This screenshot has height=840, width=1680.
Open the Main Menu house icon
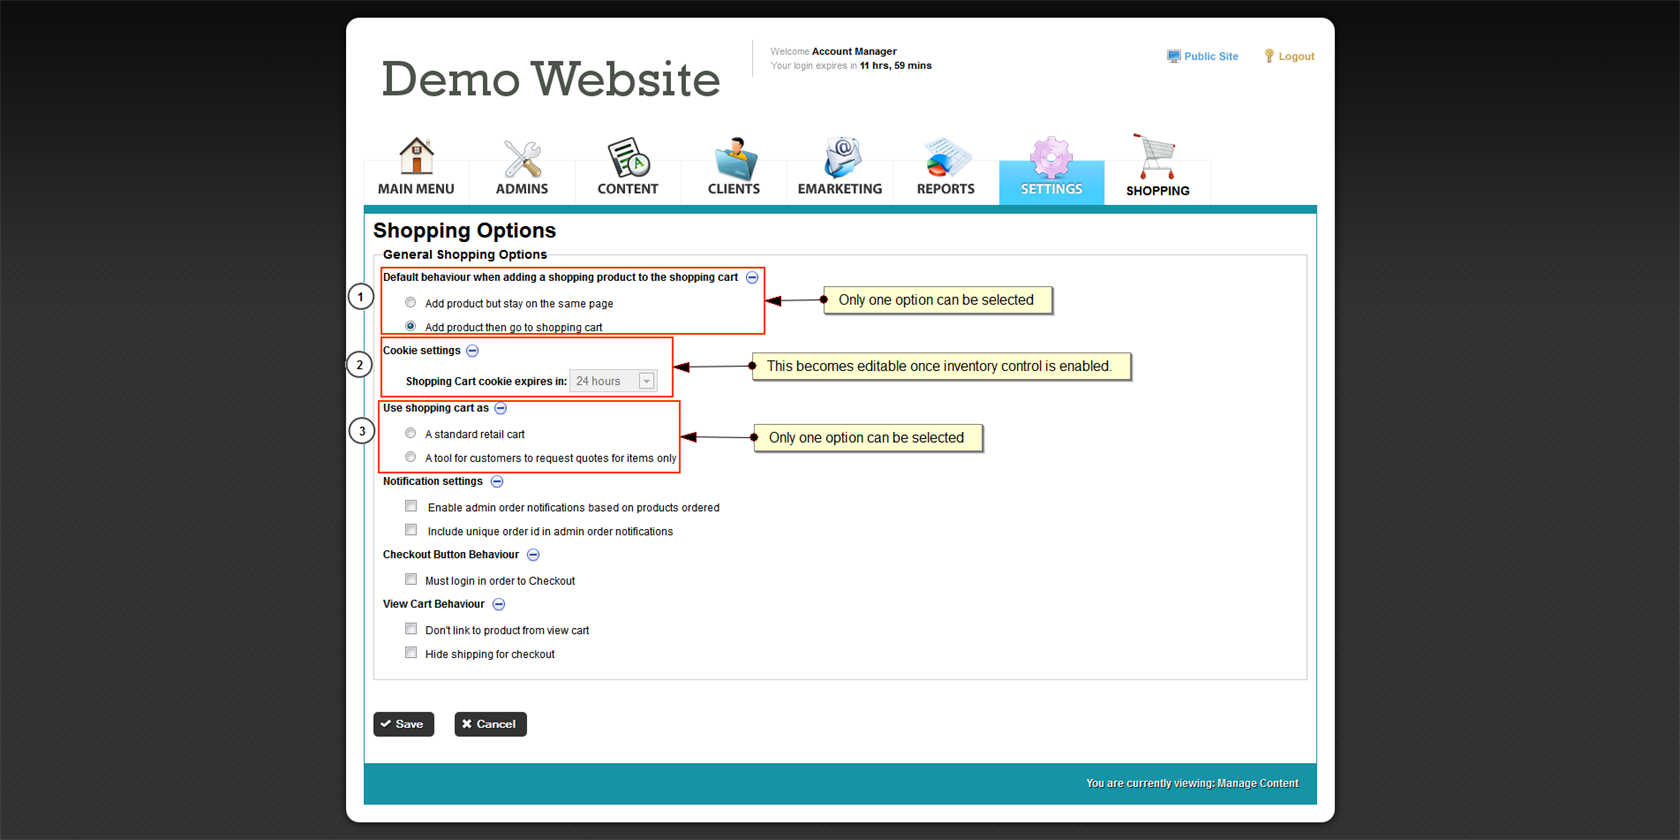click(x=416, y=158)
